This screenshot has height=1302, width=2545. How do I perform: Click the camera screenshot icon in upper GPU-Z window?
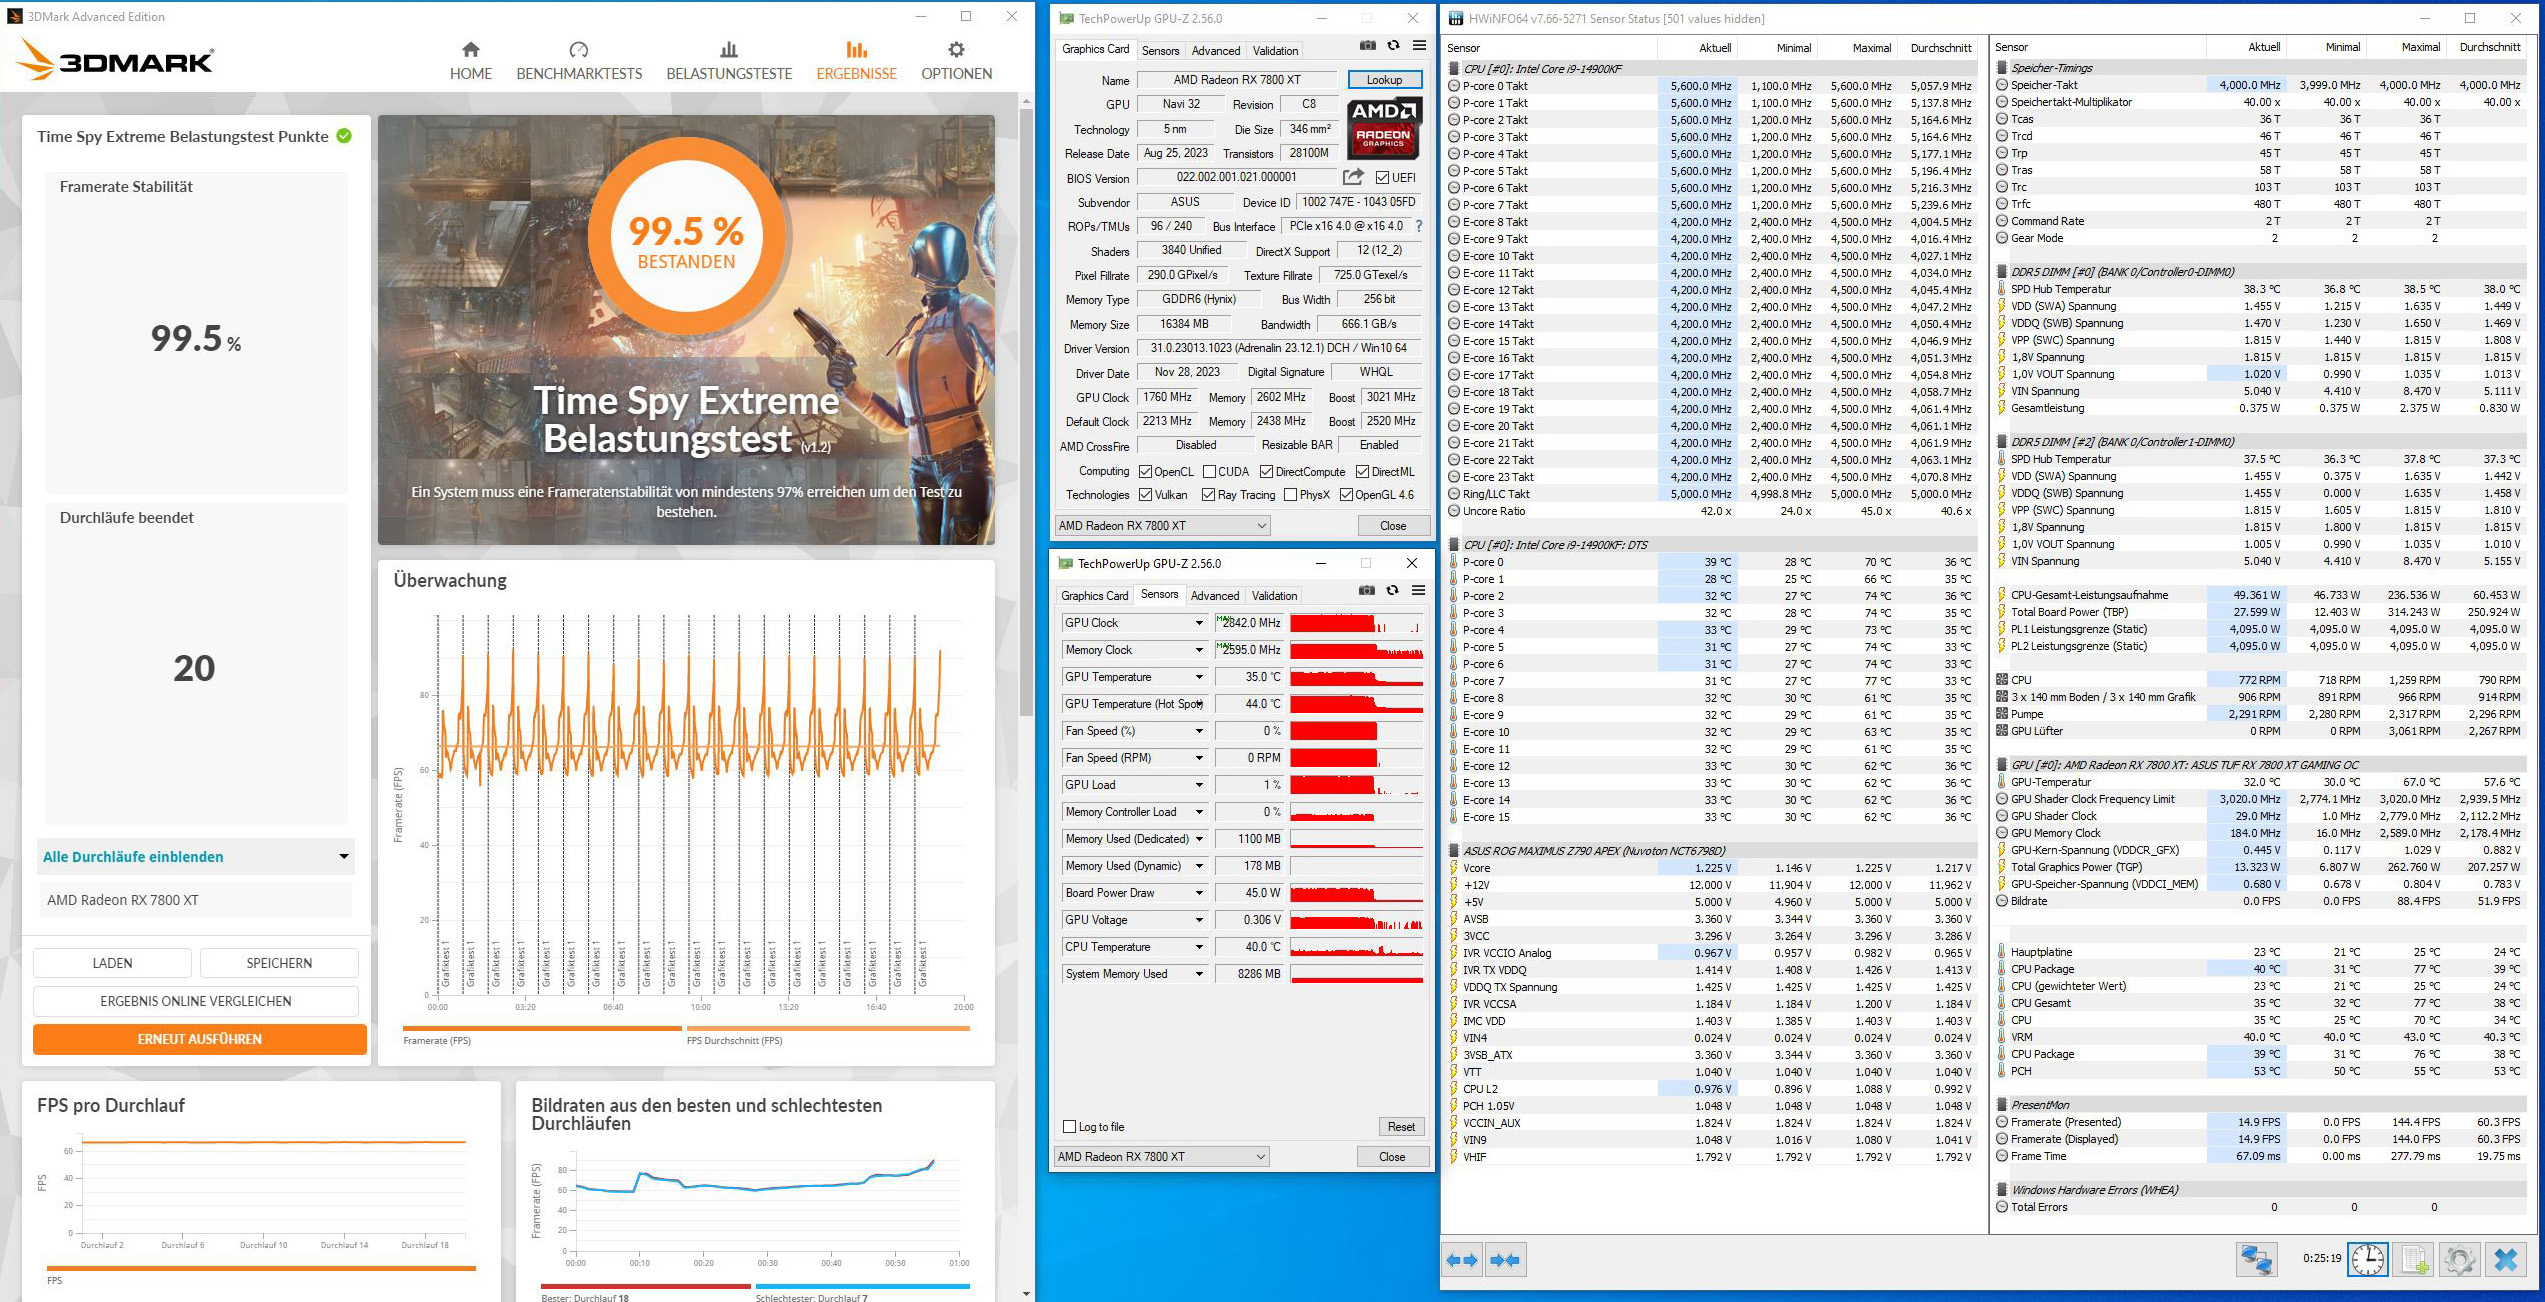1367,46
